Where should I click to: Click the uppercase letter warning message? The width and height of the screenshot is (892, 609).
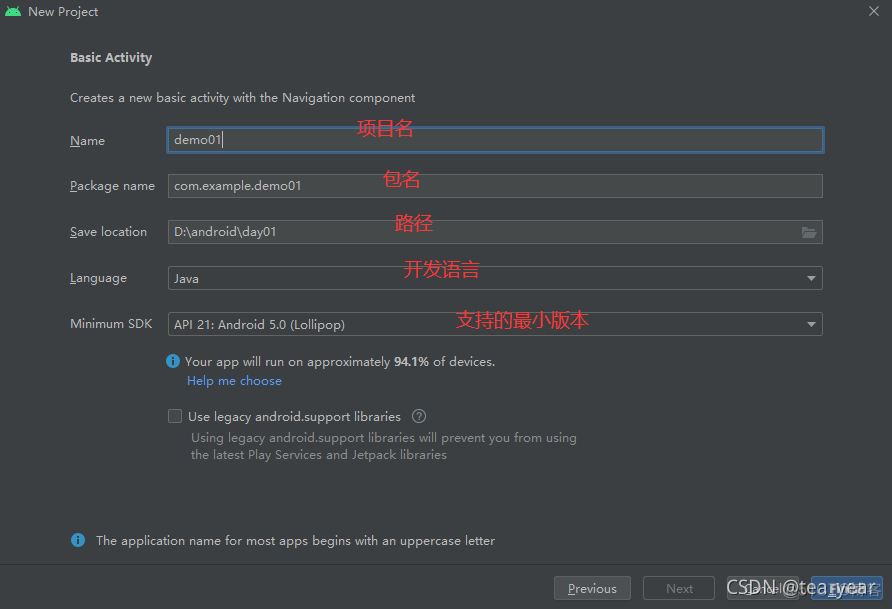coord(295,540)
